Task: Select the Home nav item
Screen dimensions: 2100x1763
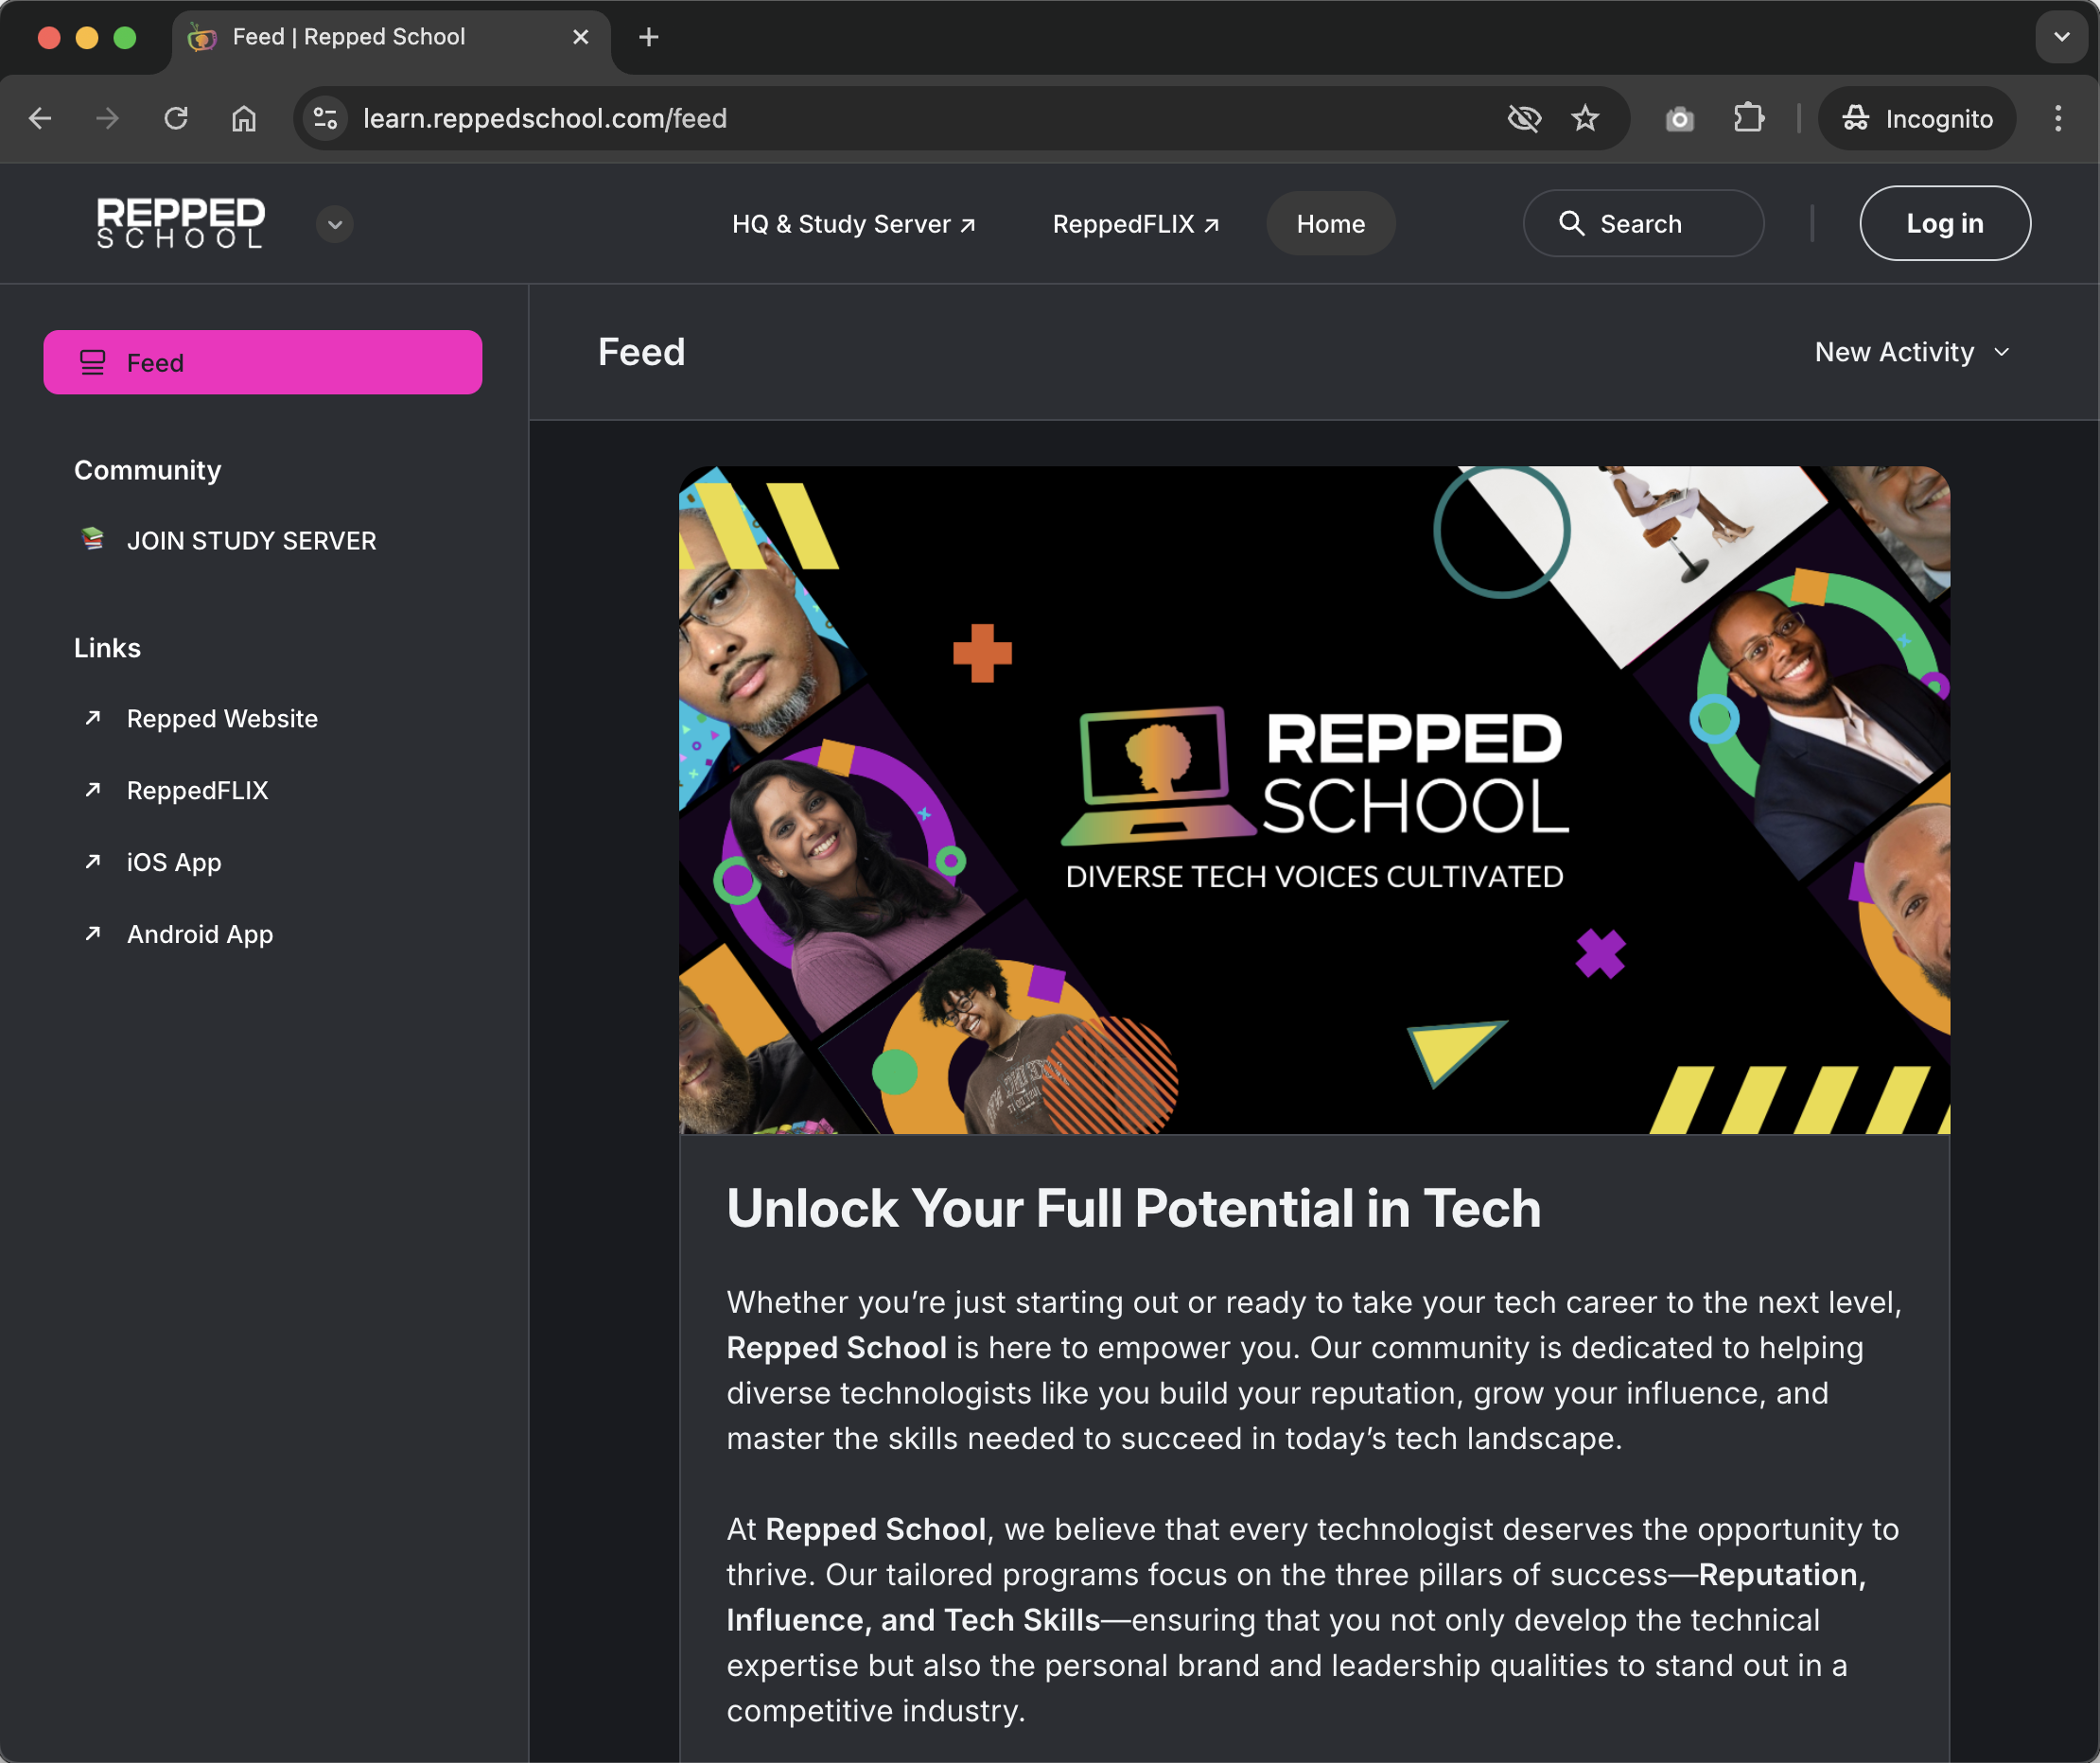Action: (x=1330, y=223)
